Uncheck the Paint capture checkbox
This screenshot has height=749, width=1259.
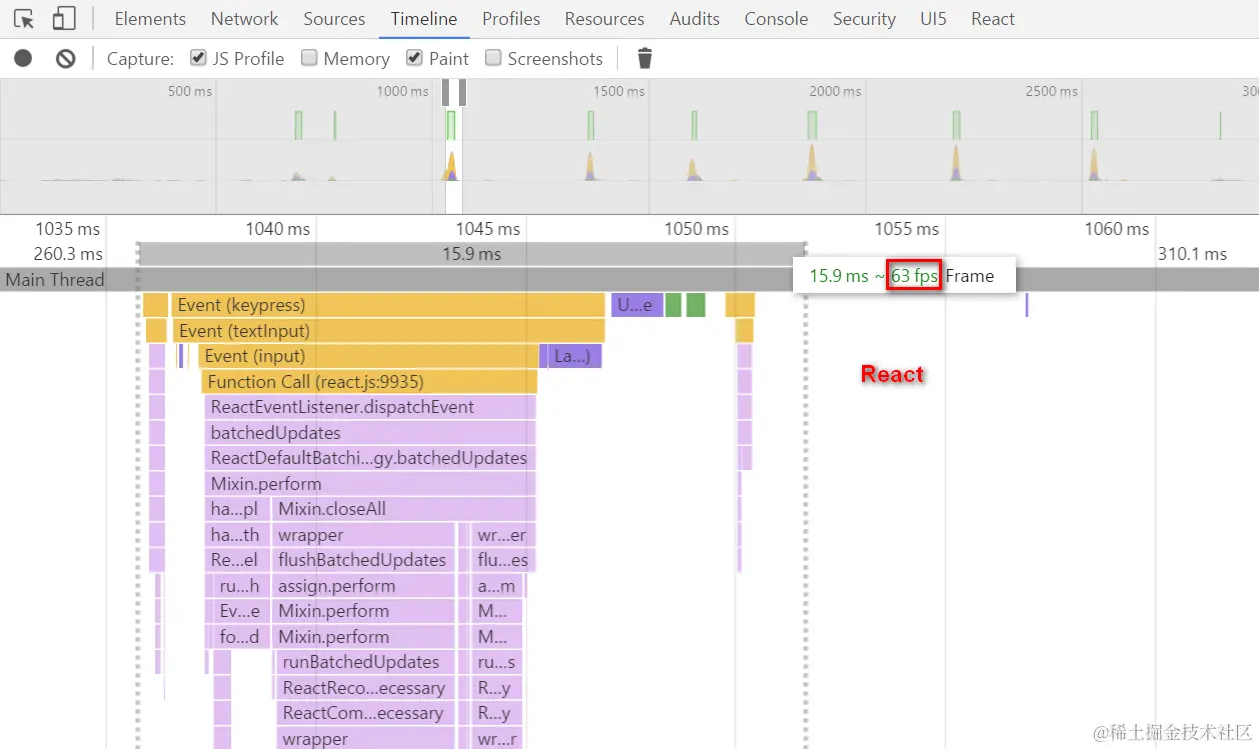pyautogui.click(x=414, y=58)
